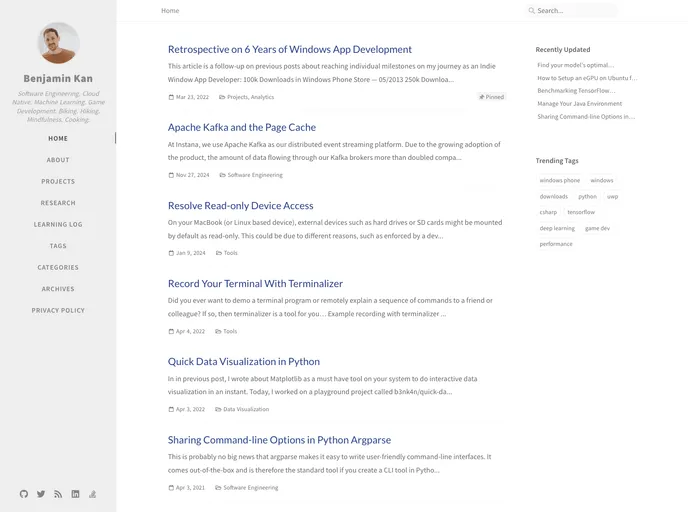The width and height of the screenshot is (688, 512).
Task: Open 'Manage Your Java Environment' recent post
Action: 579,103
